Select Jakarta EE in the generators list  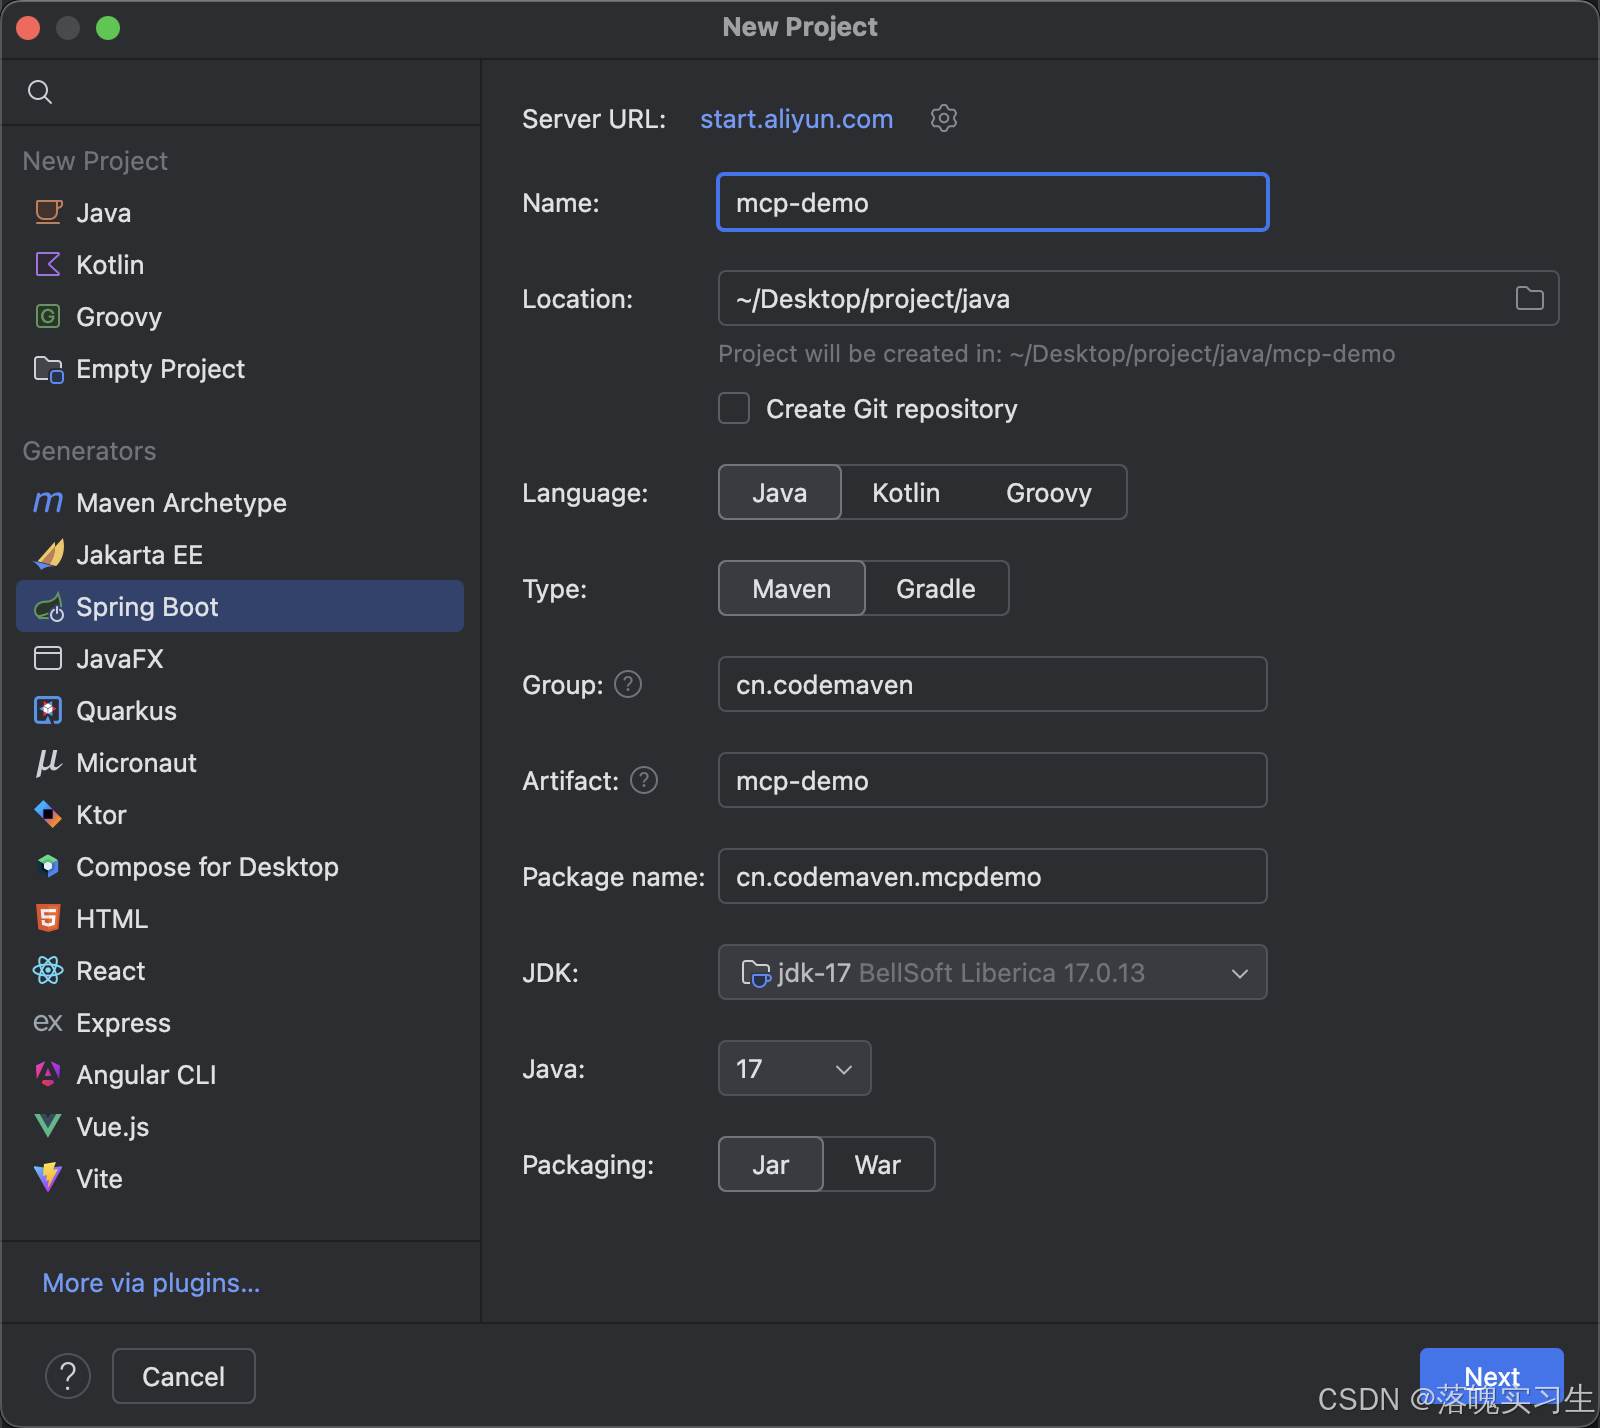point(240,554)
